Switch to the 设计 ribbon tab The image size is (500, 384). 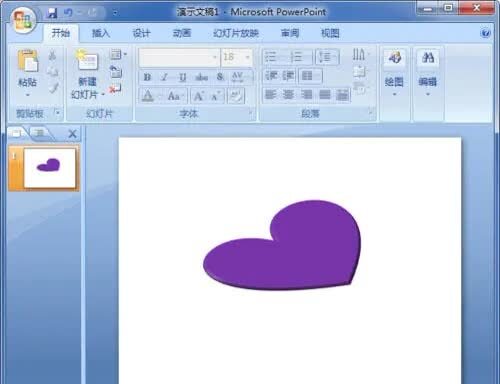click(x=141, y=33)
